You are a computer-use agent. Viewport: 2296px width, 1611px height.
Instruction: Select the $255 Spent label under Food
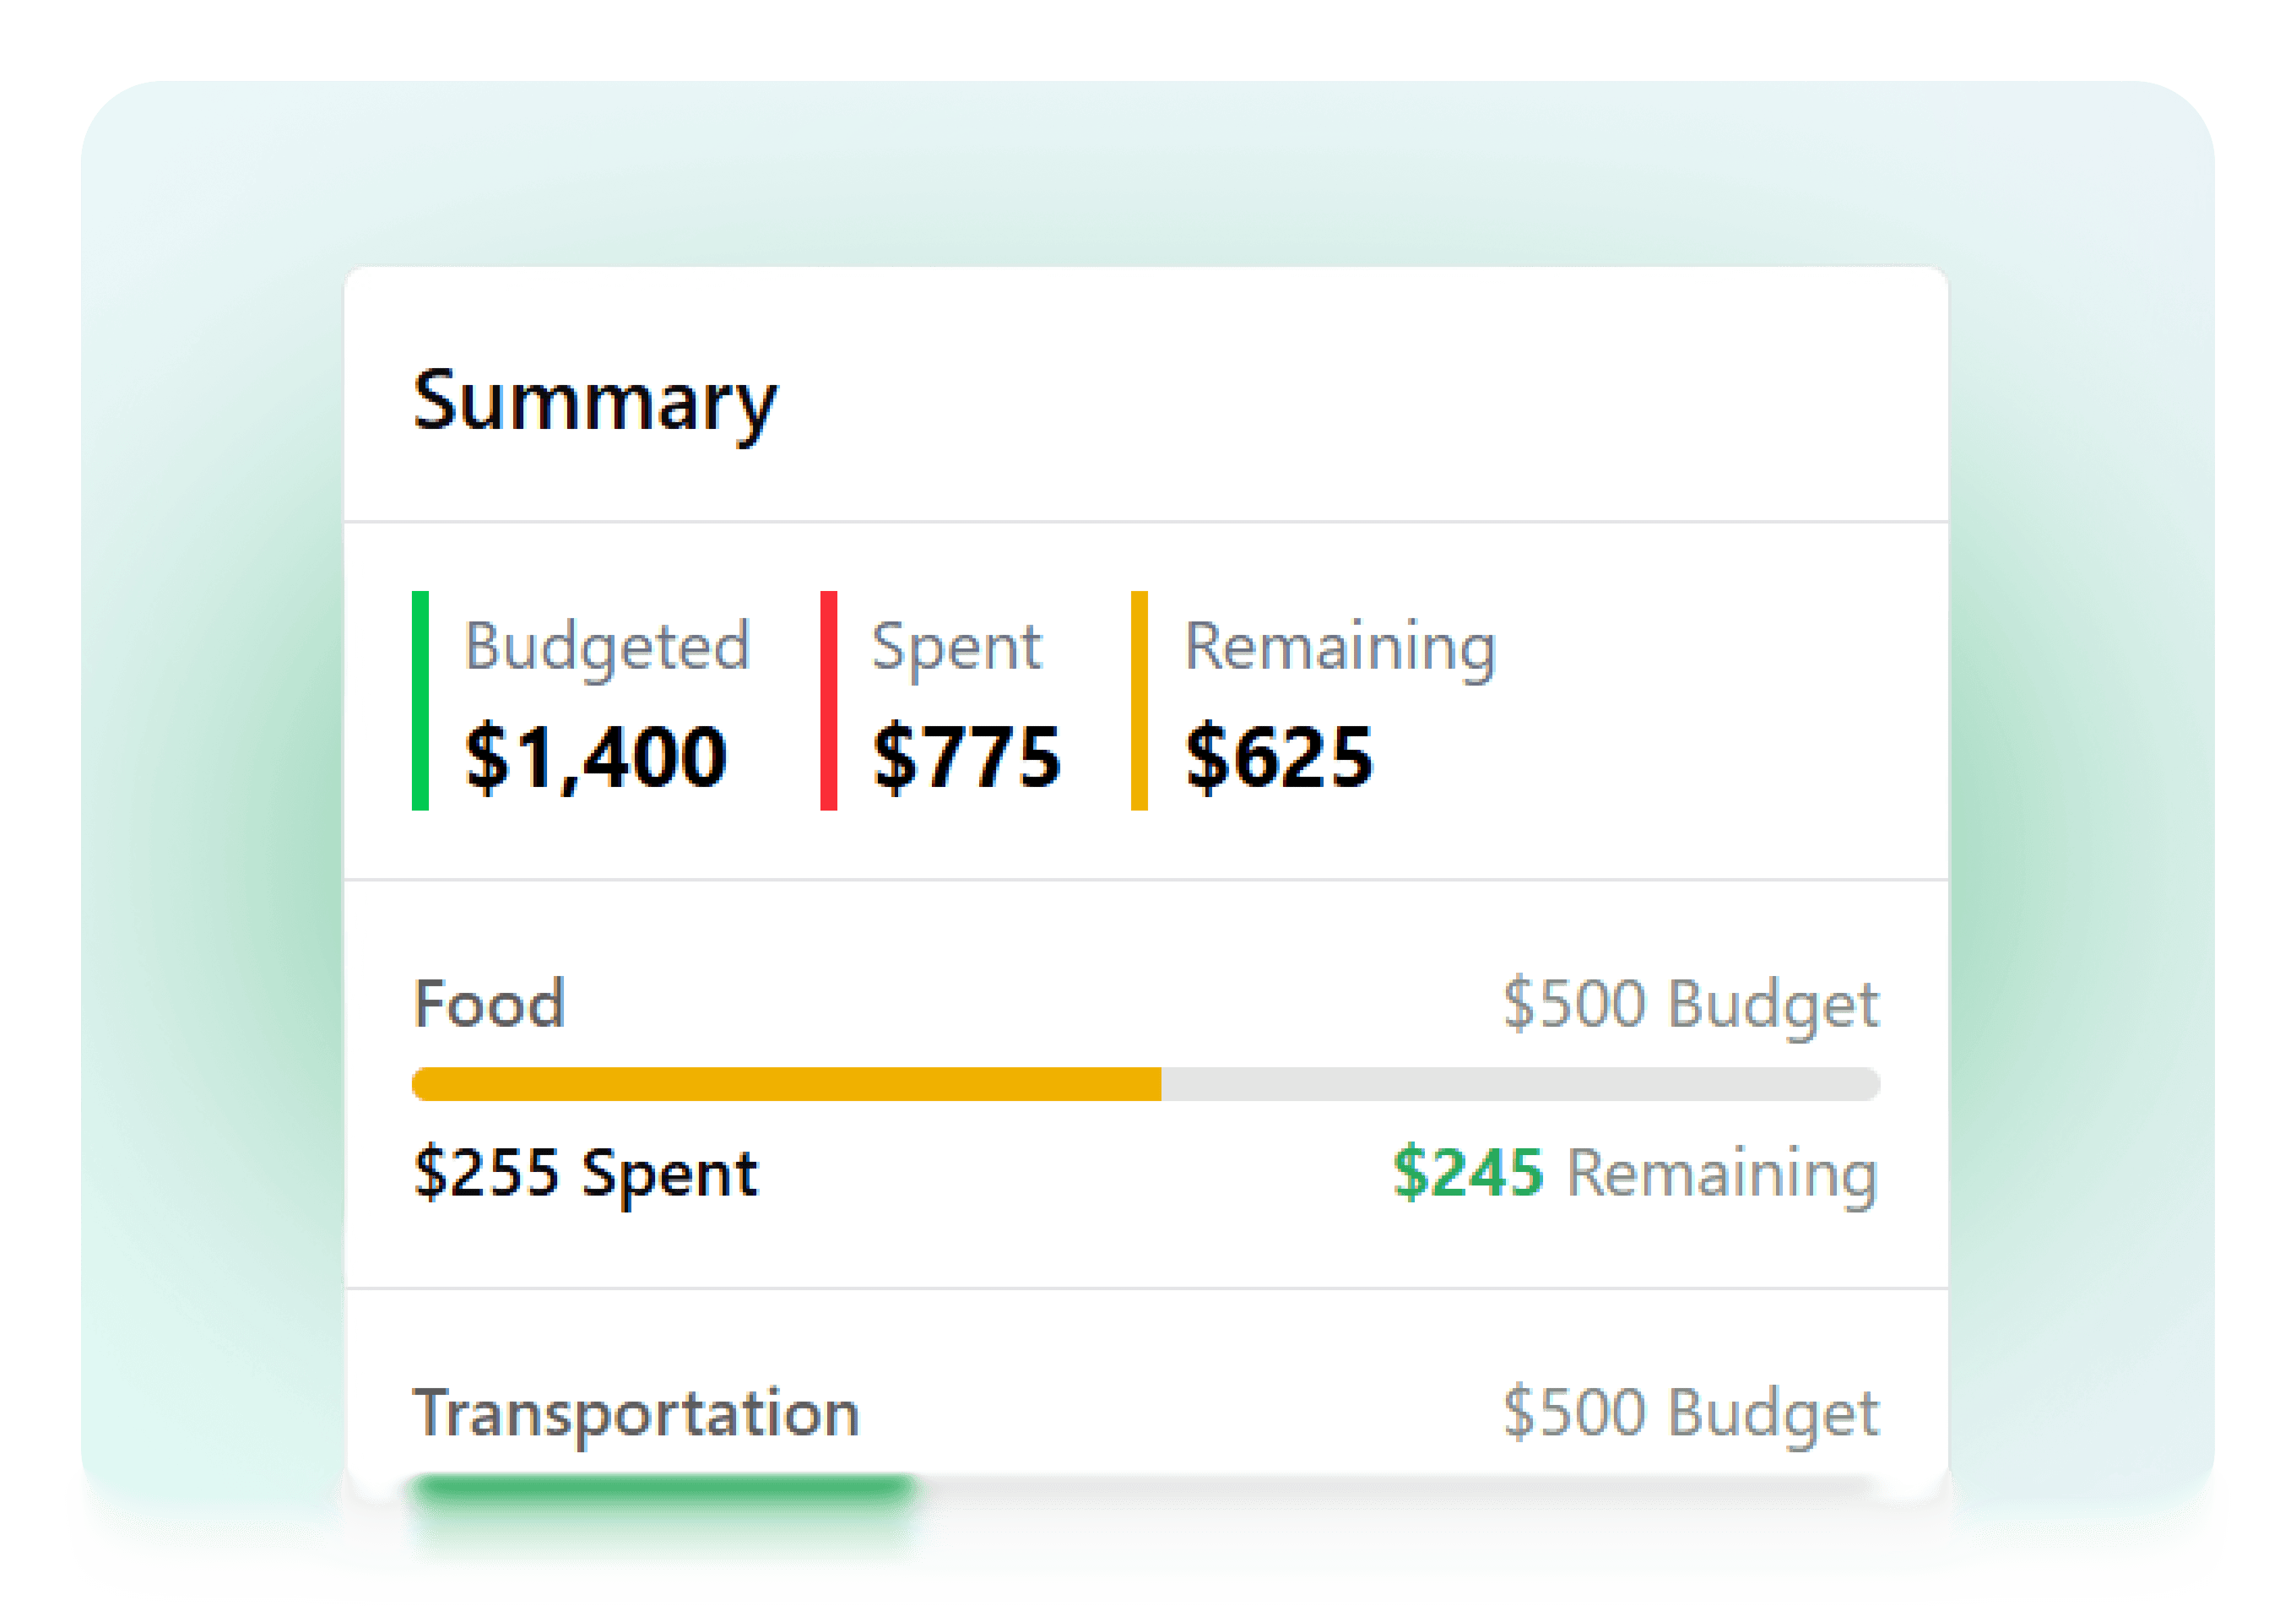click(585, 1173)
